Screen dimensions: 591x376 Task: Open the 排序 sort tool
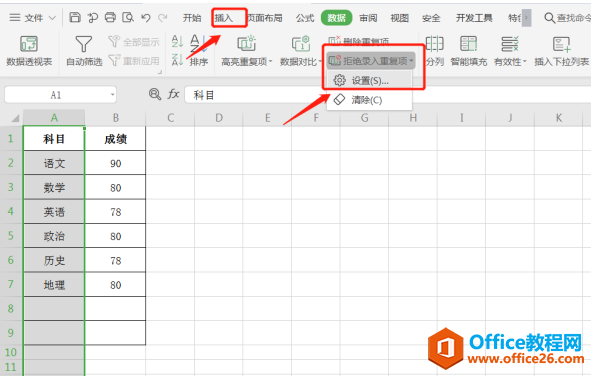198,51
